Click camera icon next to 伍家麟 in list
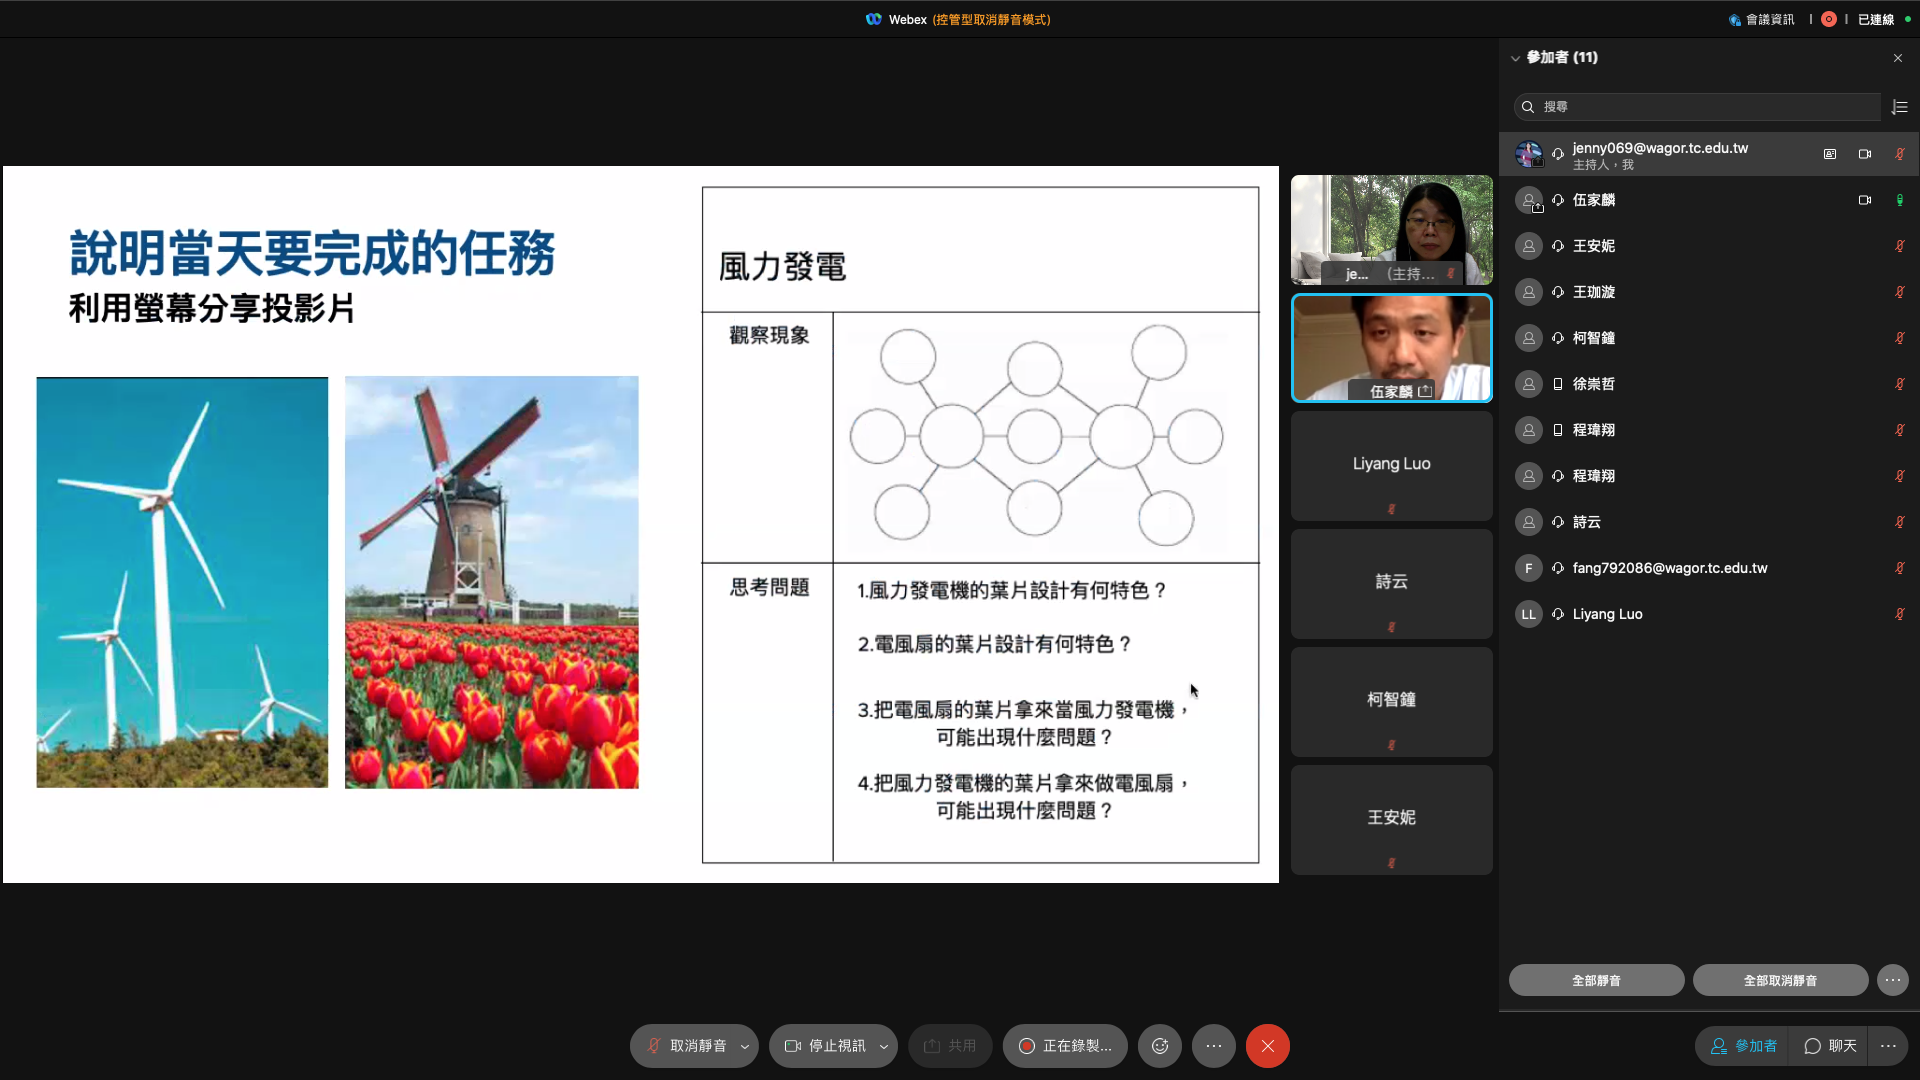 click(x=1865, y=200)
